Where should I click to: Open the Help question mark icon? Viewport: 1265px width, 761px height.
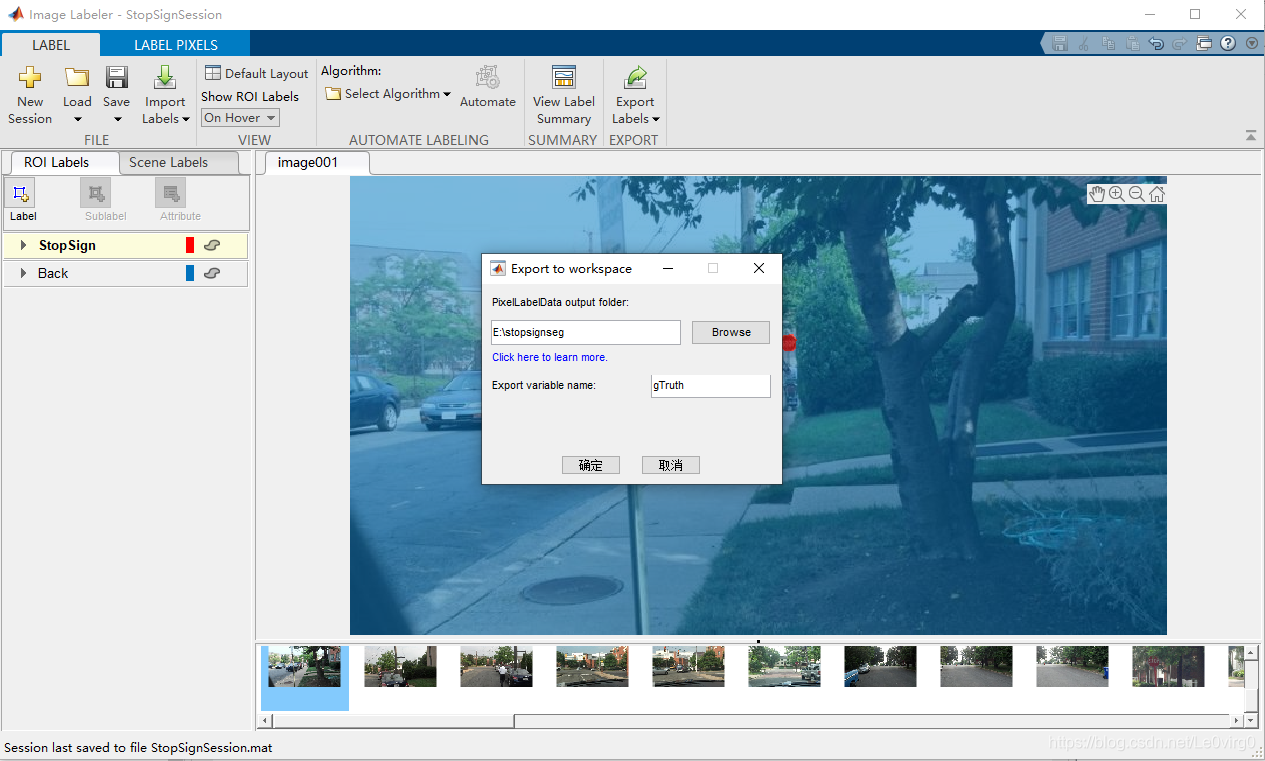click(1228, 44)
